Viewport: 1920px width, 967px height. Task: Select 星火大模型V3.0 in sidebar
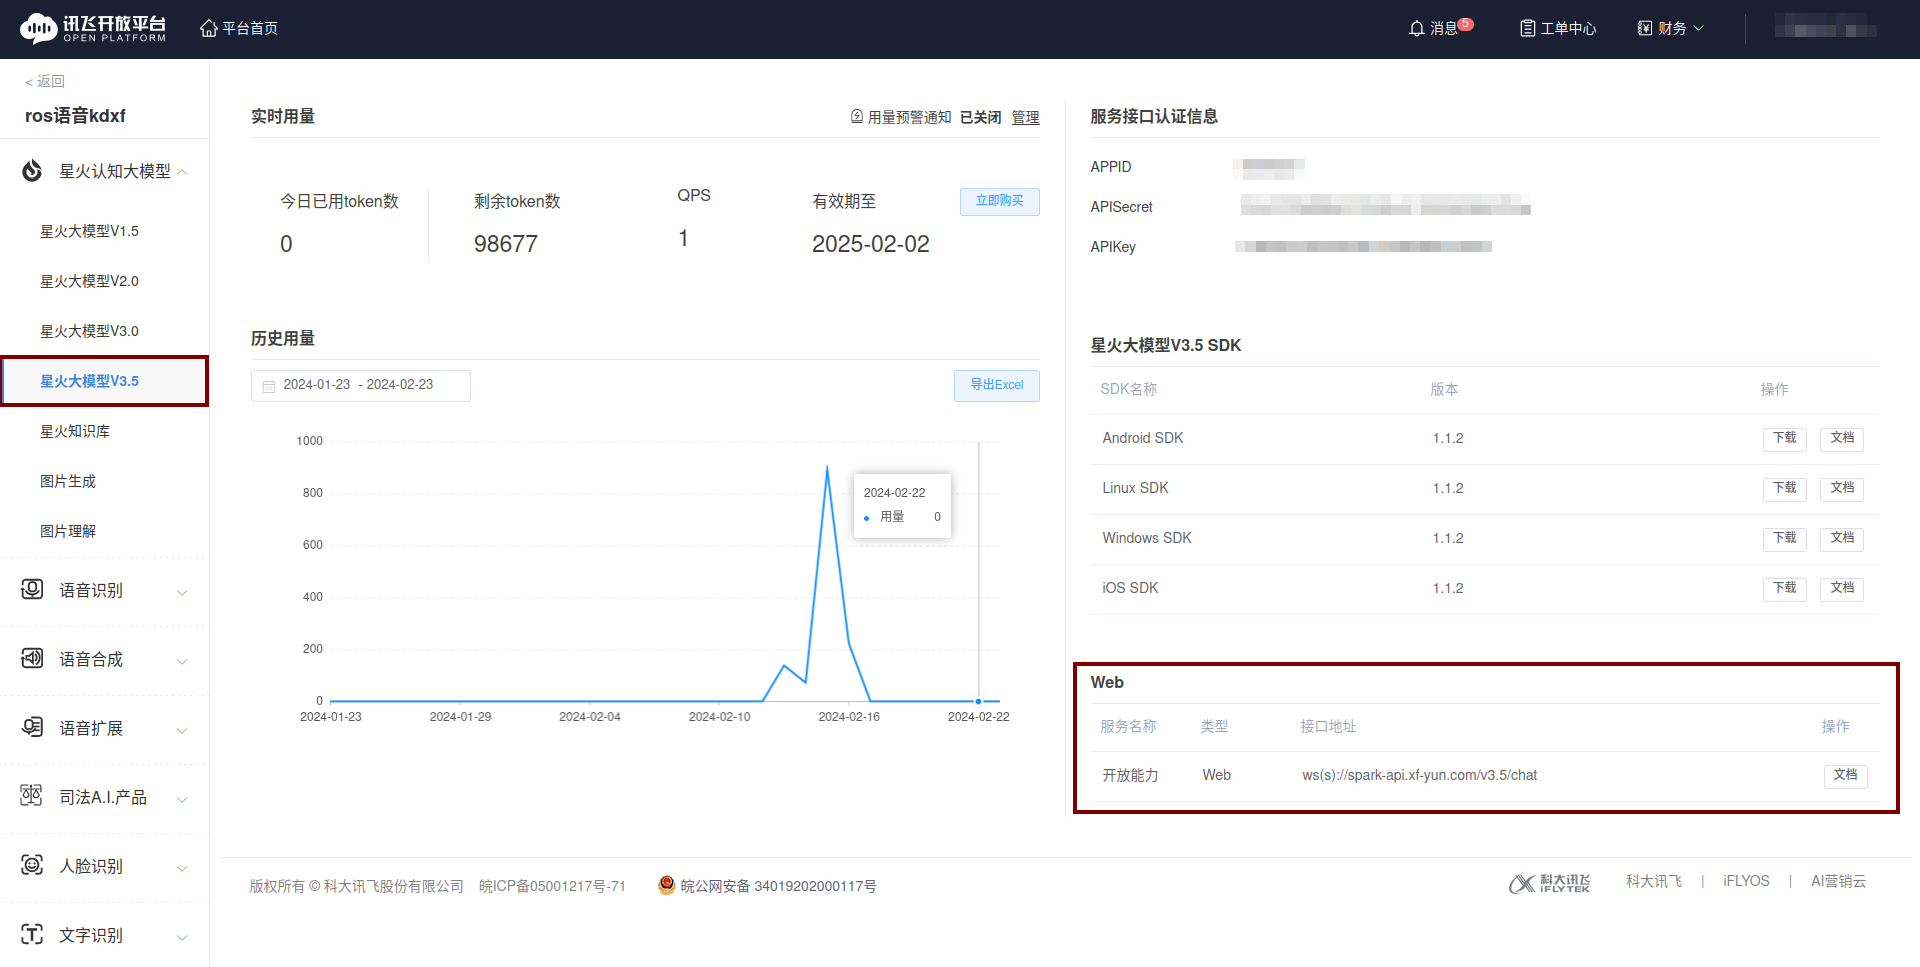coord(104,331)
